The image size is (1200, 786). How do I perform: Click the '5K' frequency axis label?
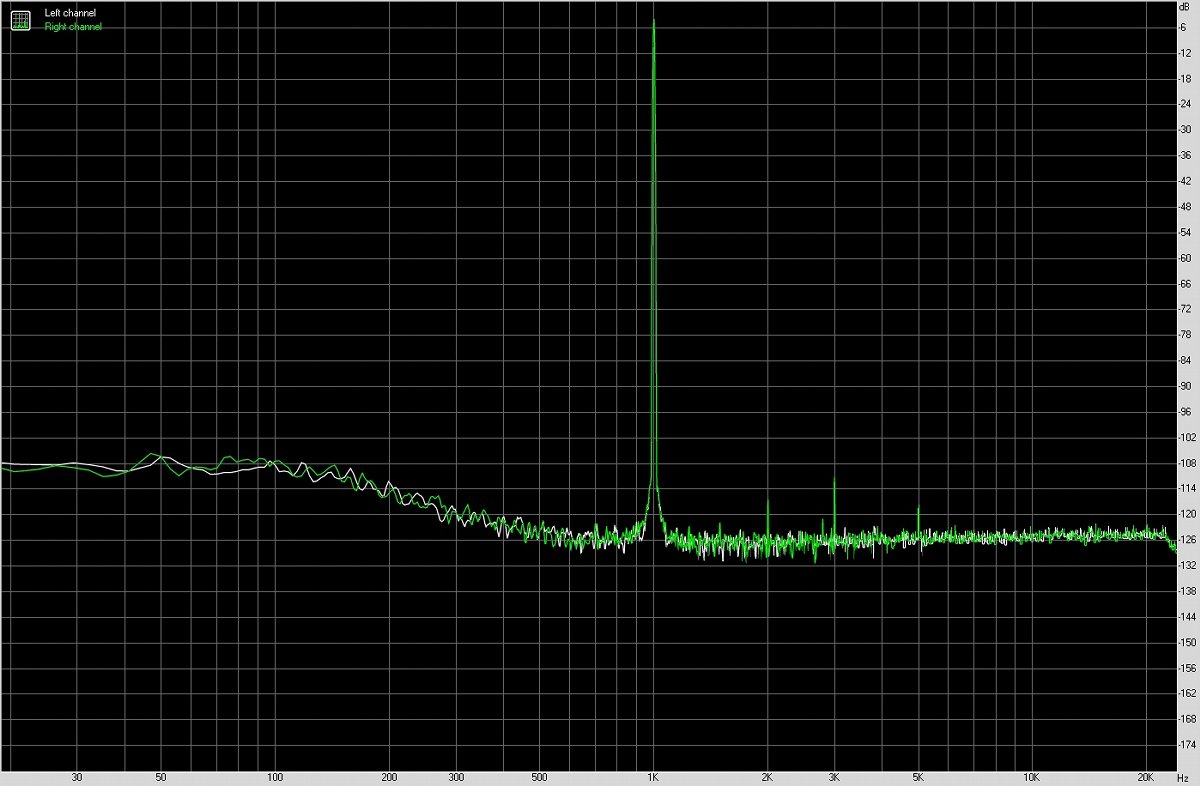[x=918, y=777]
